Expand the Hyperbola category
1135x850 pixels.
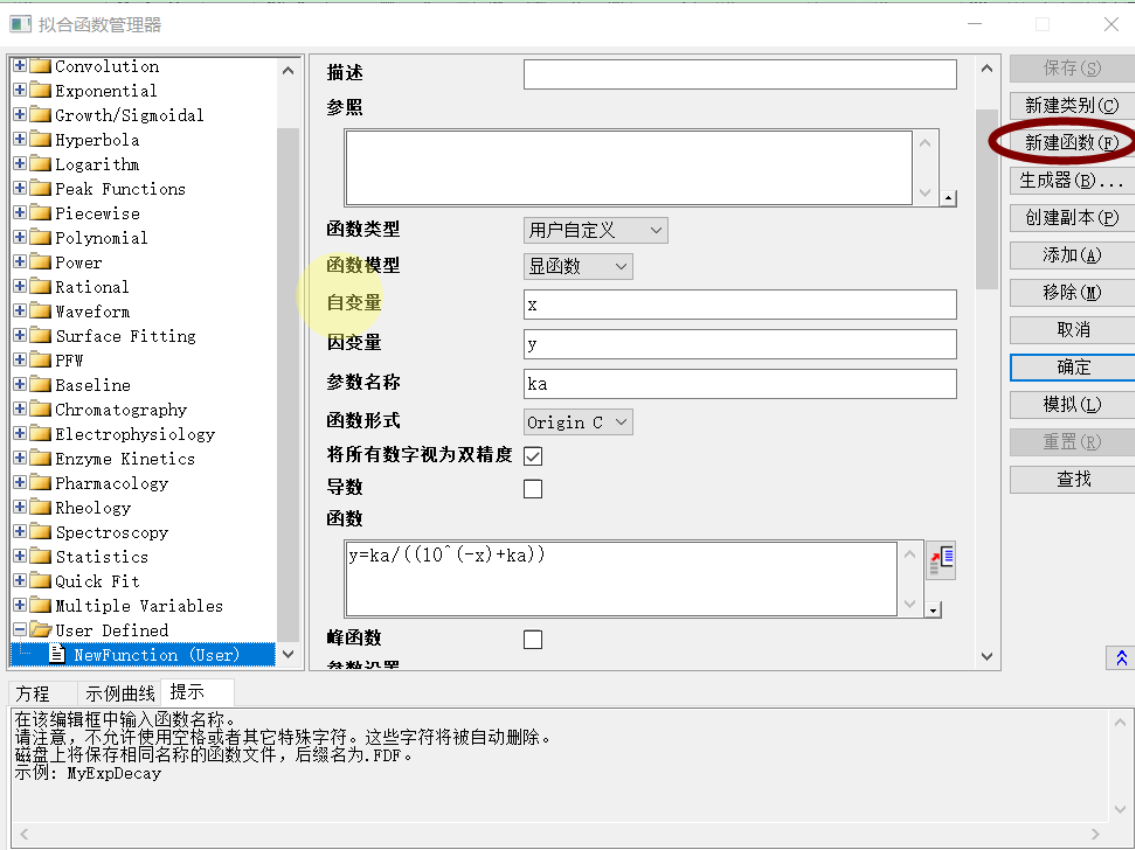(20, 139)
